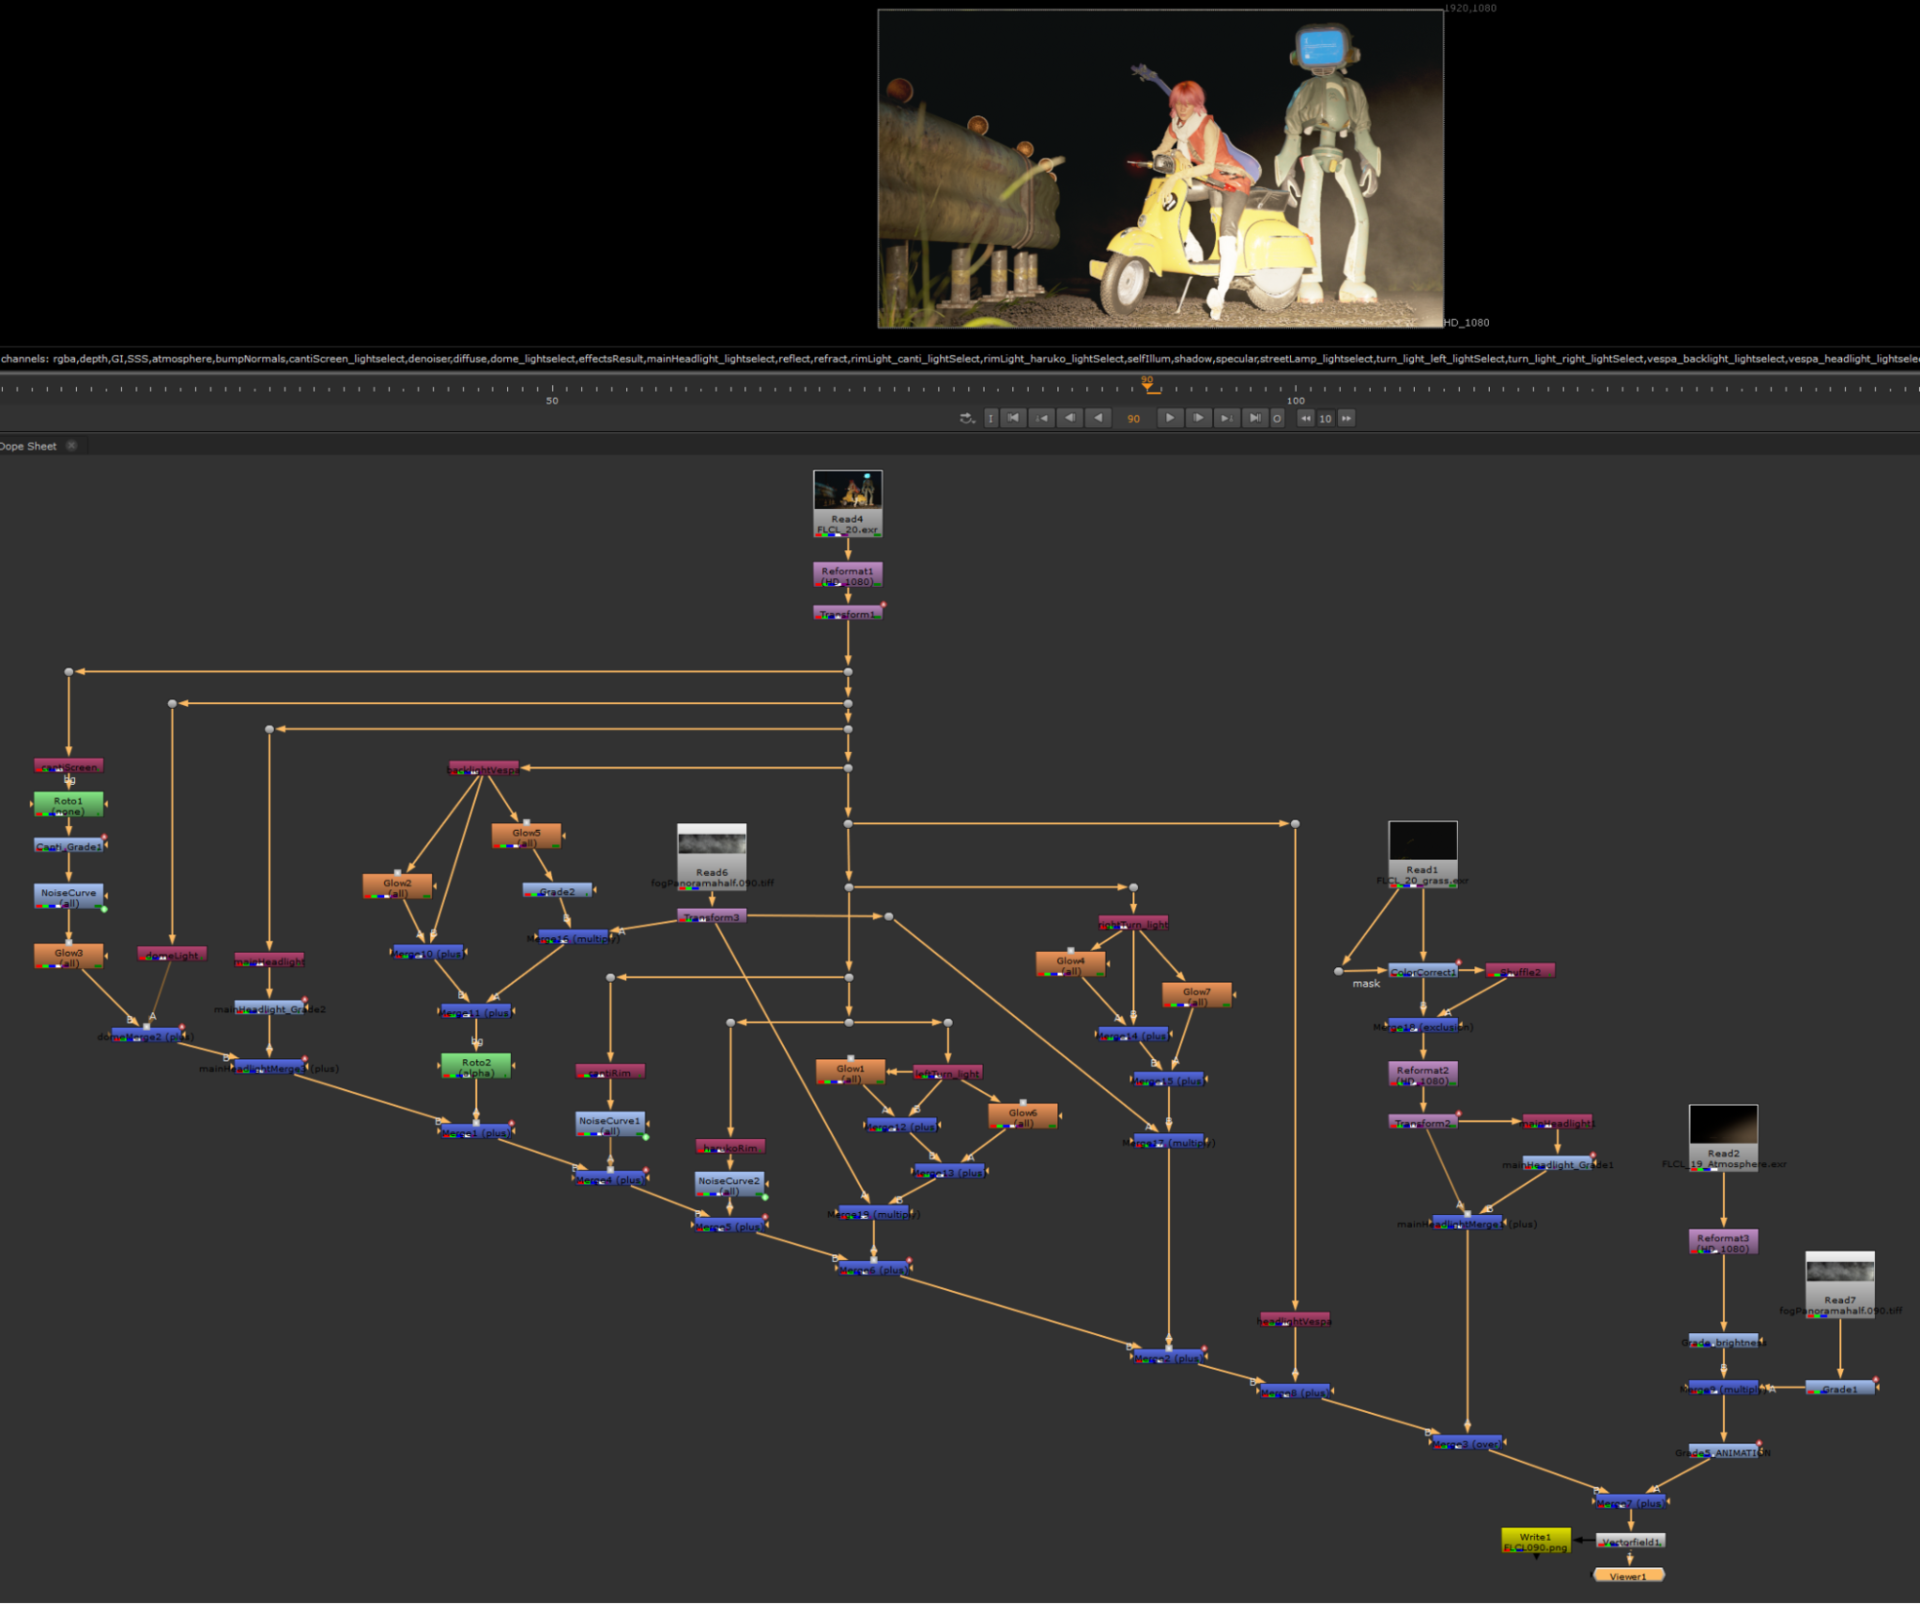The height and width of the screenshot is (1604, 1920).
Task: Skip forward by the frame increment
Action: coord(1347,418)
